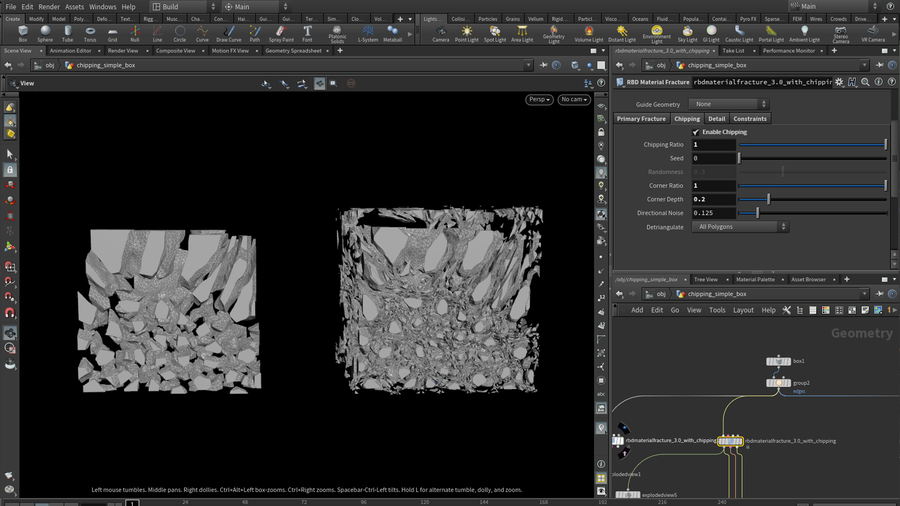Select the Sphere shelf tool
The width and height of the screenshot is (900, 506).
coord(45,33)
